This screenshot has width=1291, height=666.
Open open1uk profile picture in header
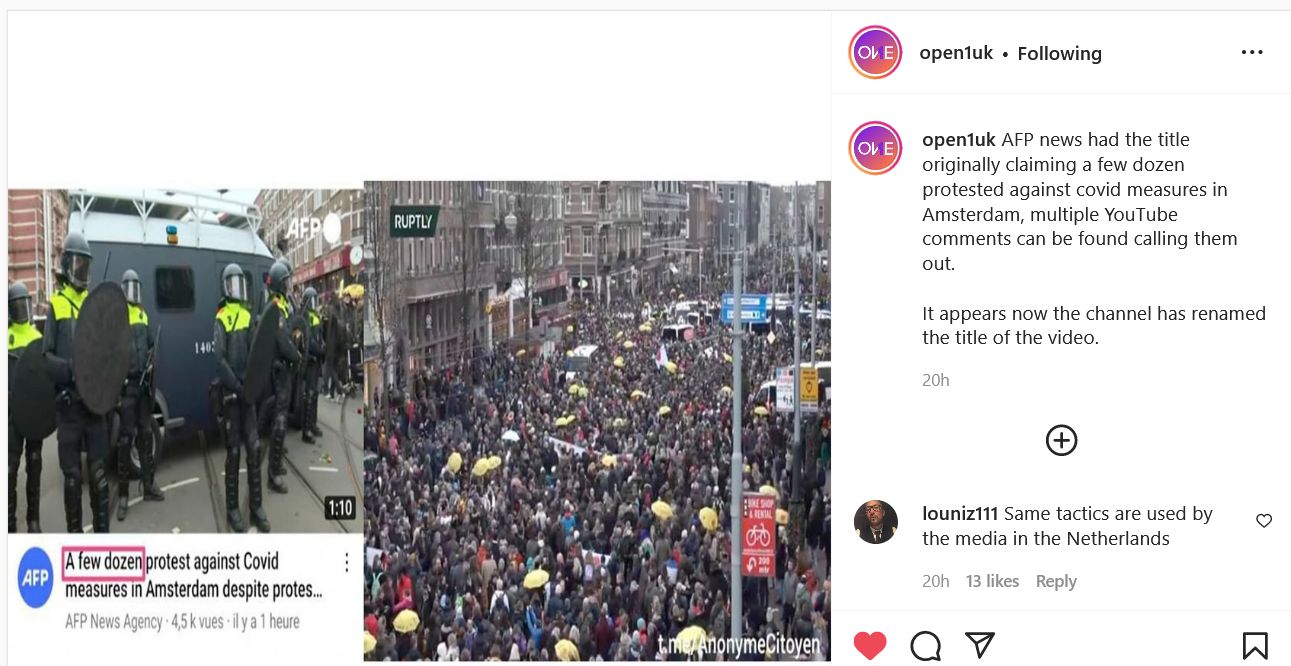click(875, 52)
